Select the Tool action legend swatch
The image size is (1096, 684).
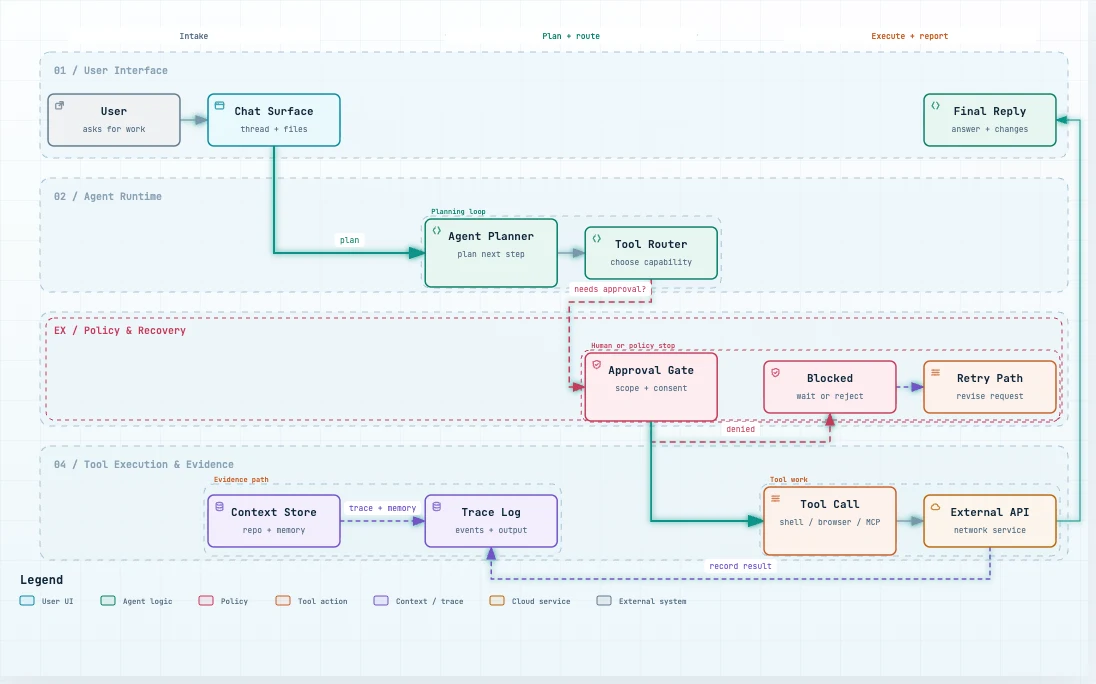point(283,600)
